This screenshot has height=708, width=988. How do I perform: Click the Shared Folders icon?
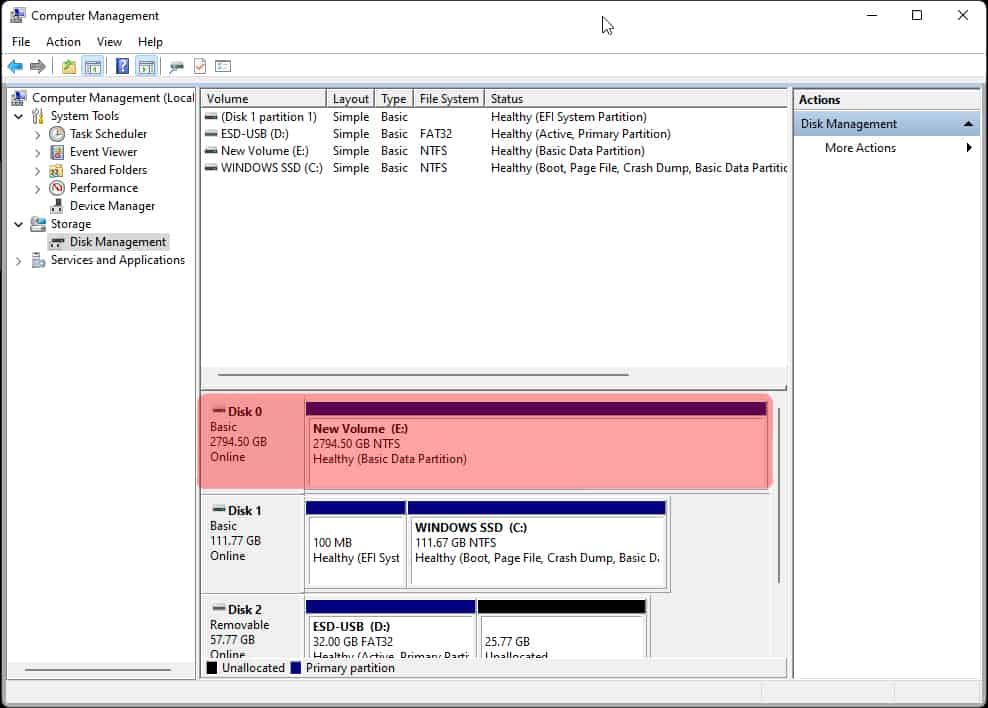(57, 170)
